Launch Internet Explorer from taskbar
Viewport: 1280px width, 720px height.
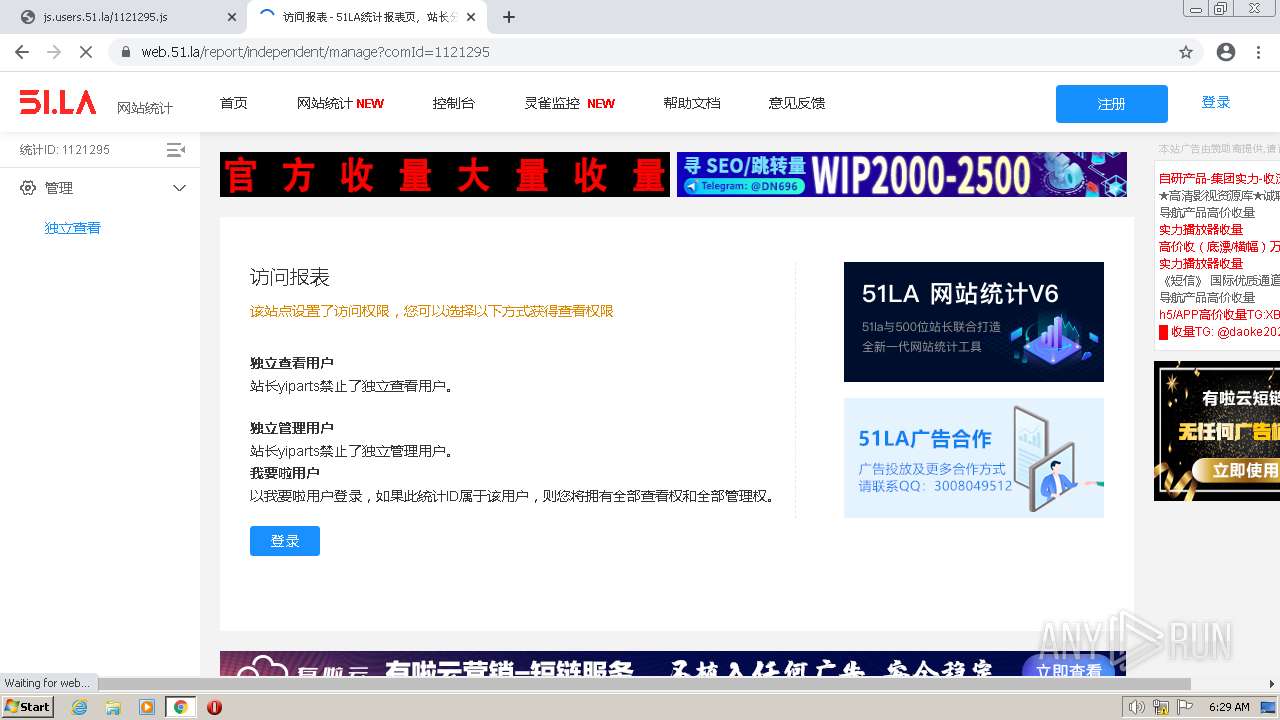pos(79,707)
